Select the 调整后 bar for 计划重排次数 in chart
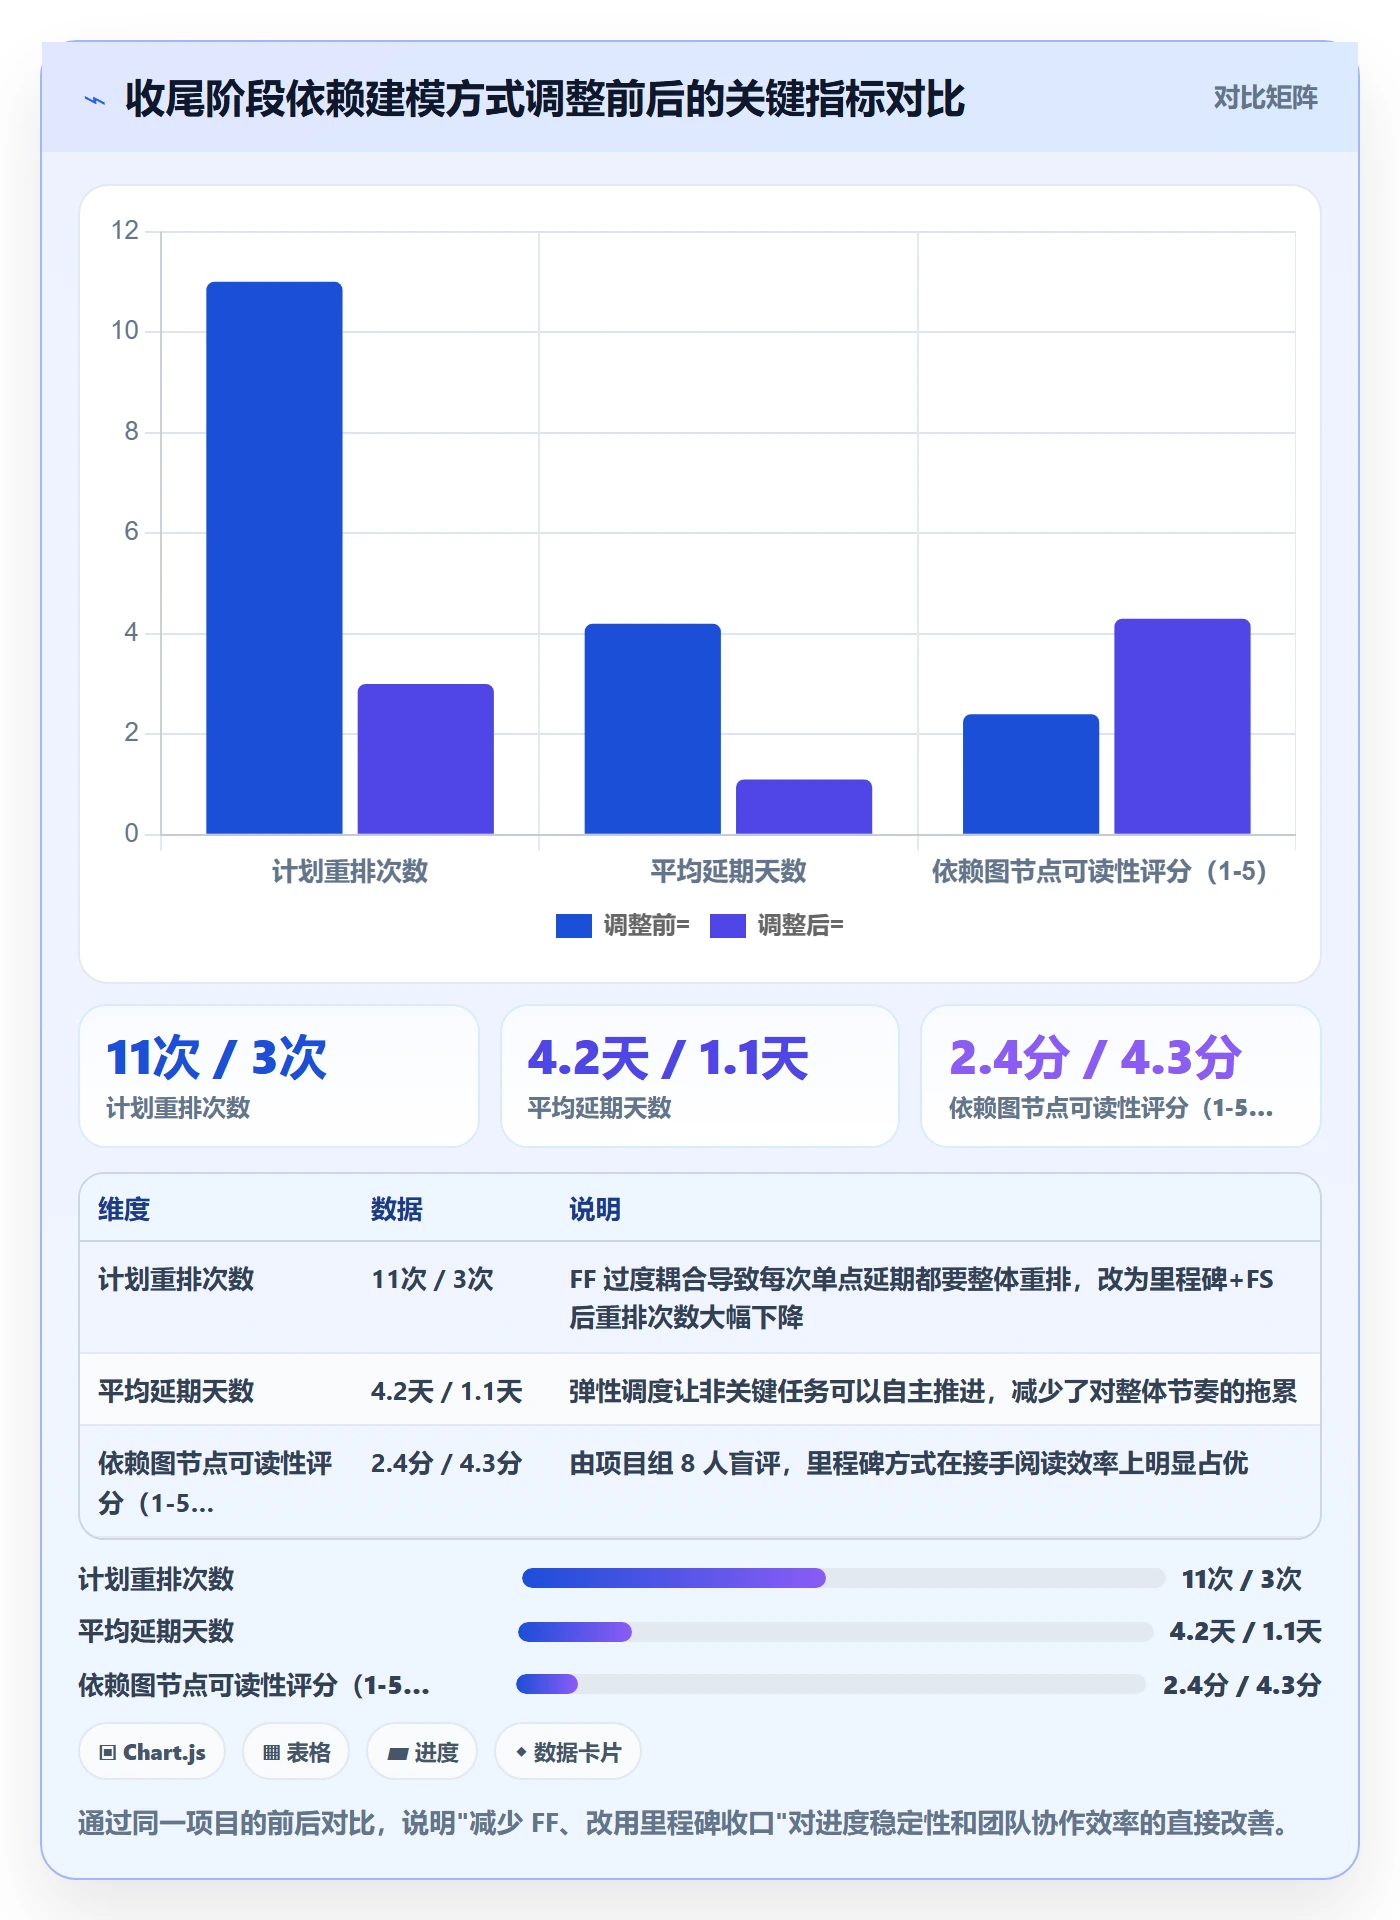The height and width of the screenshot is (1920, 1400). coord(426,759)
